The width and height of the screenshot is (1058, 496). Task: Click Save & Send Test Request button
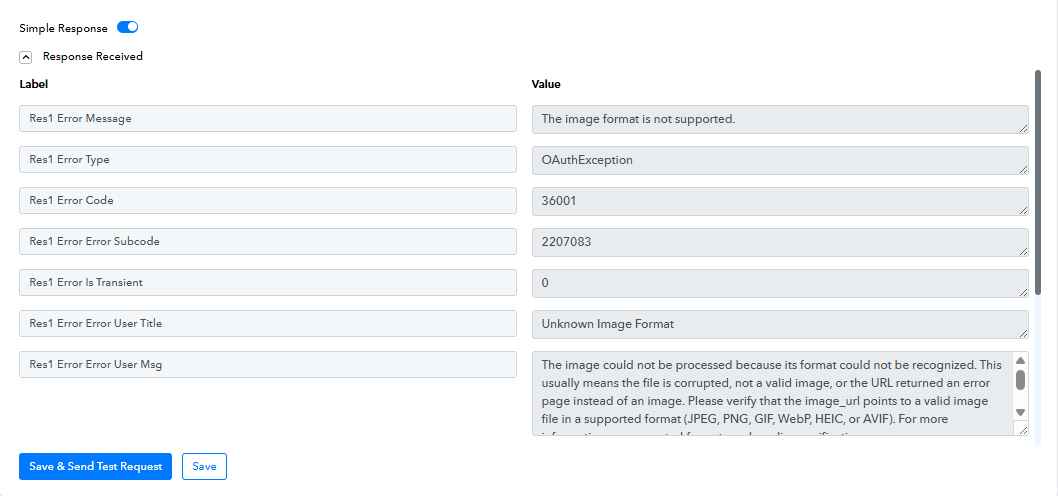(x=95, y=467)
